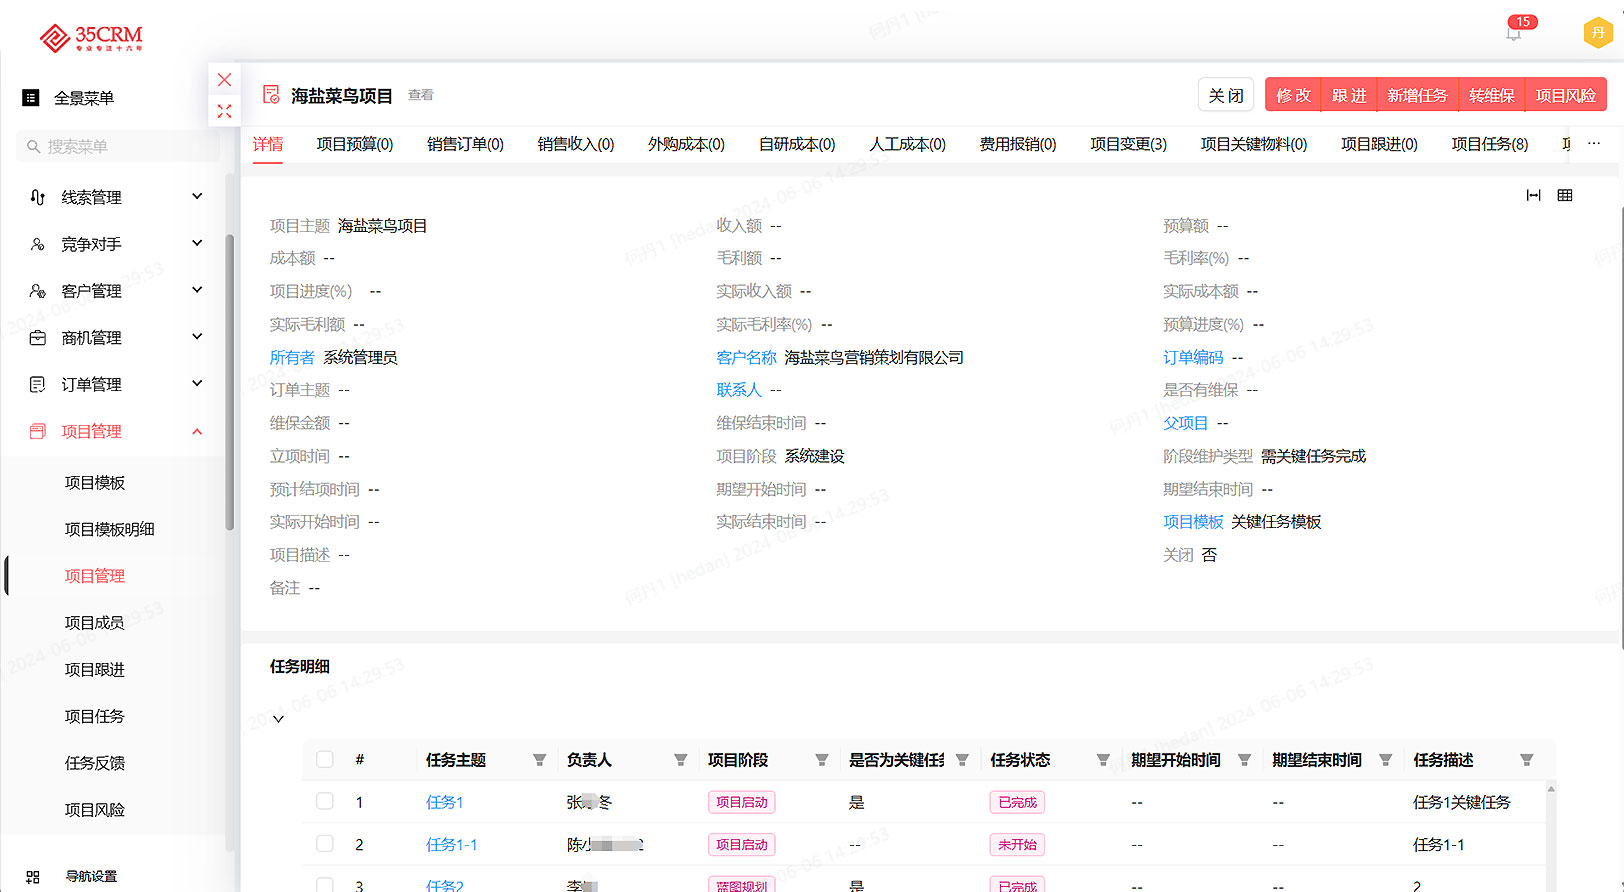Select the 详情 tab
1624x892 pixels.
[268, 144]
